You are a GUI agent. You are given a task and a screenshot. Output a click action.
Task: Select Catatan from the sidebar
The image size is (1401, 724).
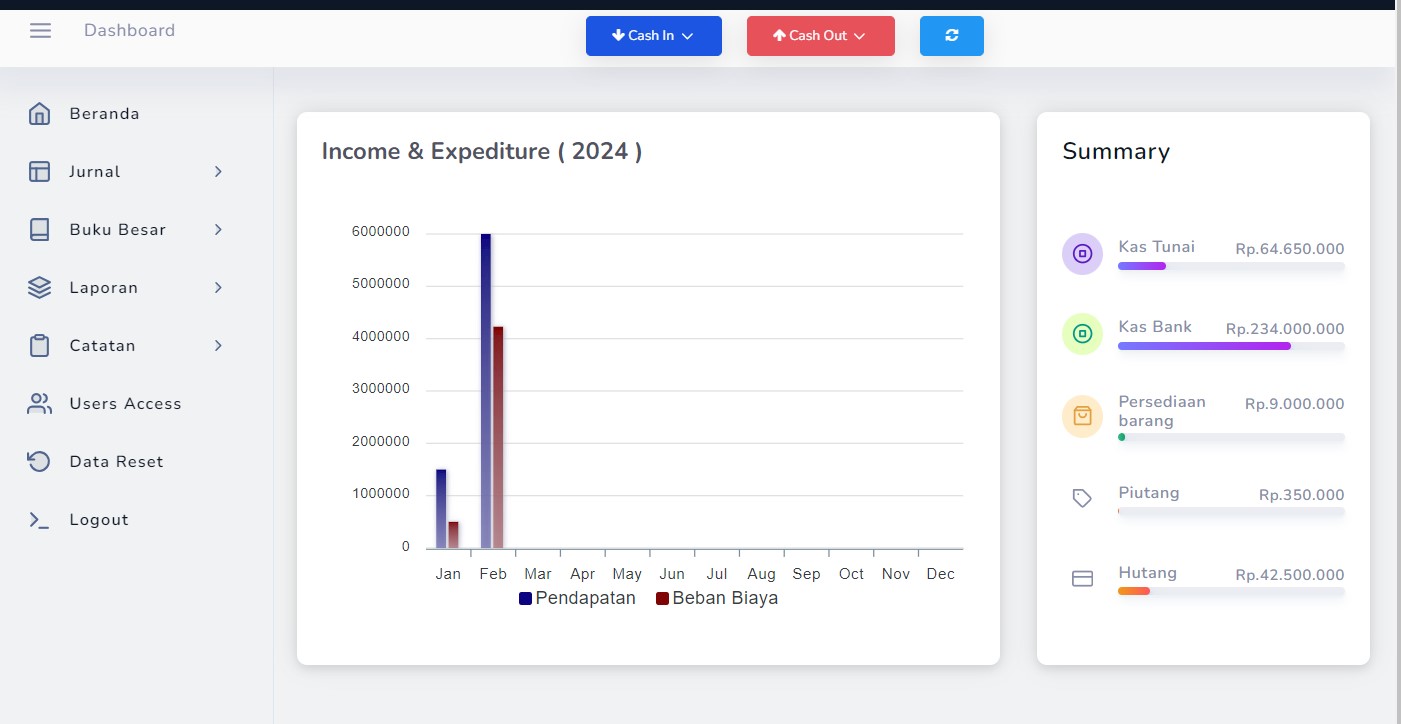[x=102, y=346]
